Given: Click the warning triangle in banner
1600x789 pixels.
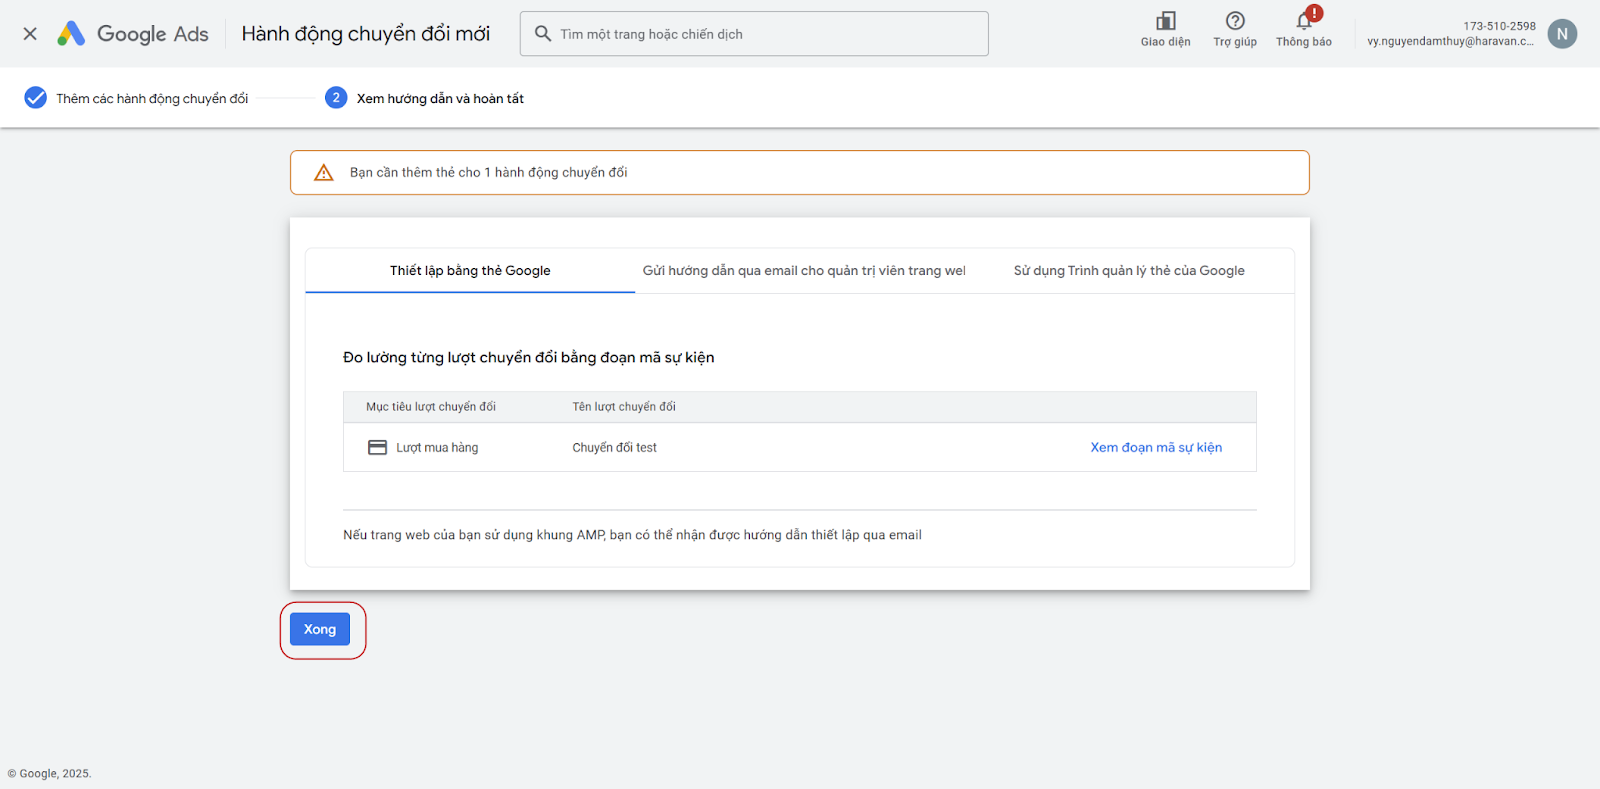Looking at the screenshot, I should (x=324, y=173).
